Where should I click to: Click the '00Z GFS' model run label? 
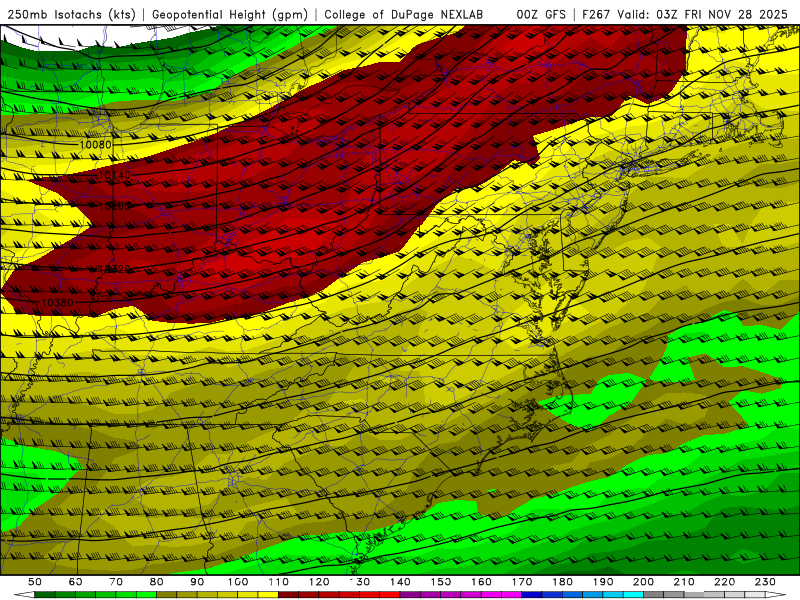(541, 14)
